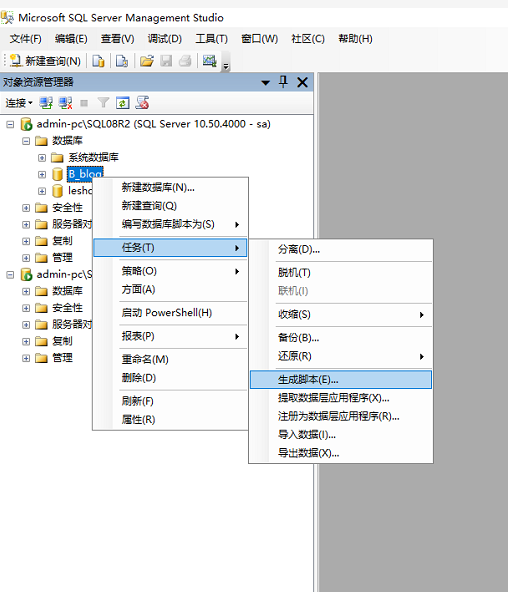This screenshot has height=592, width=508.
Task: Open the 策略(O) submenu
Action: (170, 271)
